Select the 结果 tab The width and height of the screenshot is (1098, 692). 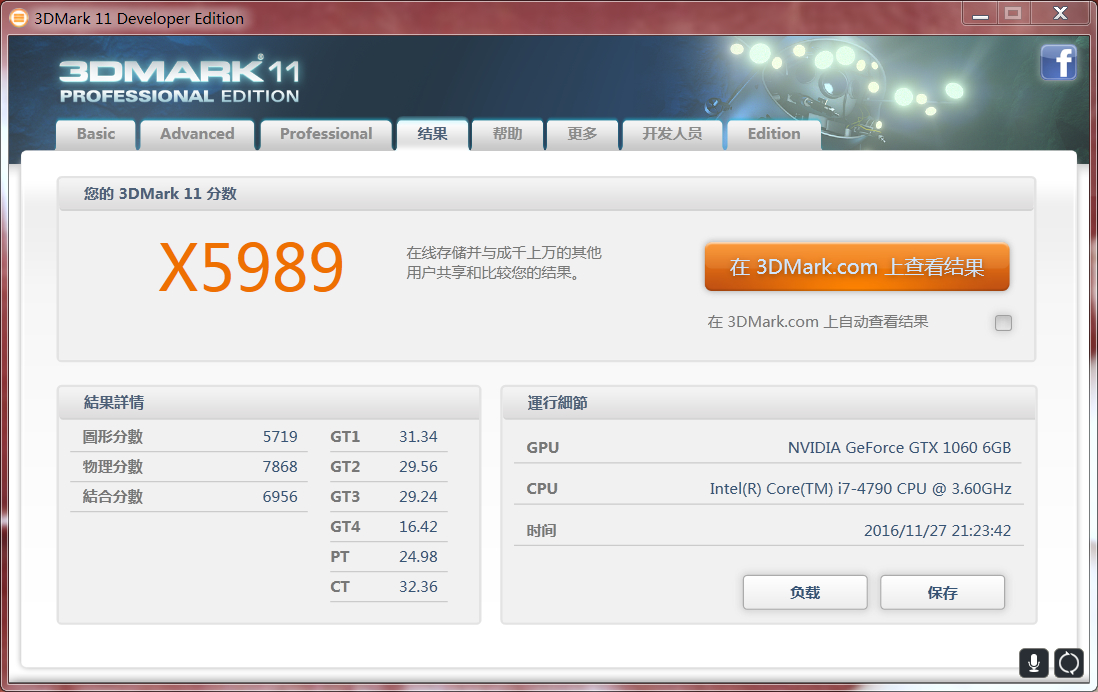point(432,134)
